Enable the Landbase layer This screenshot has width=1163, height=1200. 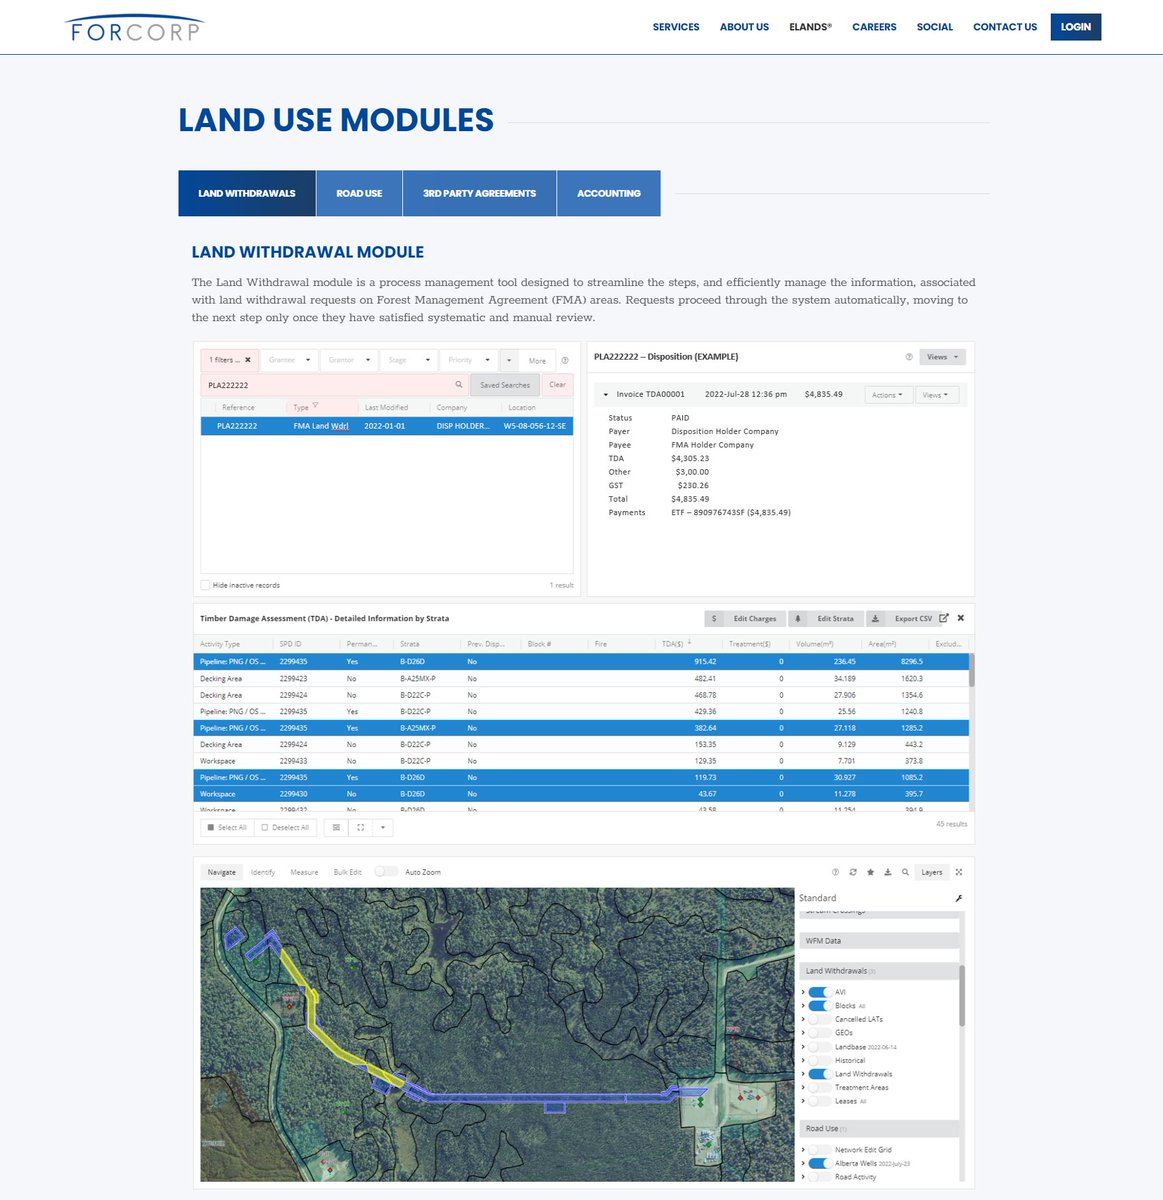pos(819,1047)
